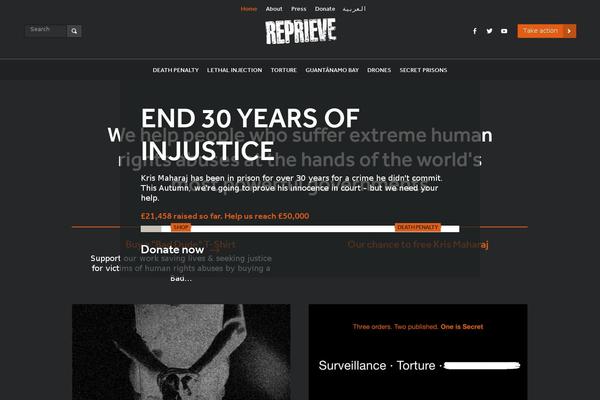This screenshot has width=600, height=400.
Task: Open Reprieve's Twitter icon
Action: pyautogui.click(x=489, y=31)
